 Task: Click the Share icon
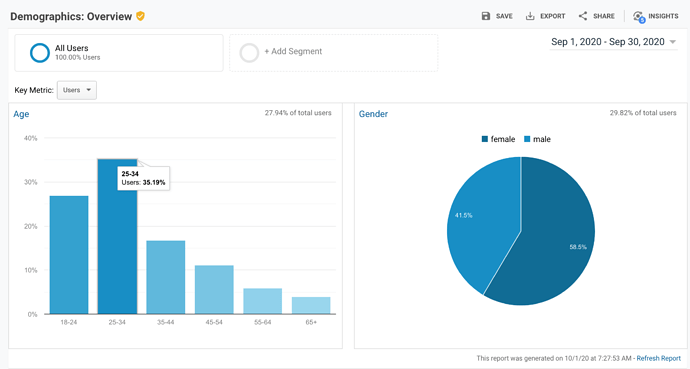pyautogui.click(x=583, y=16)
